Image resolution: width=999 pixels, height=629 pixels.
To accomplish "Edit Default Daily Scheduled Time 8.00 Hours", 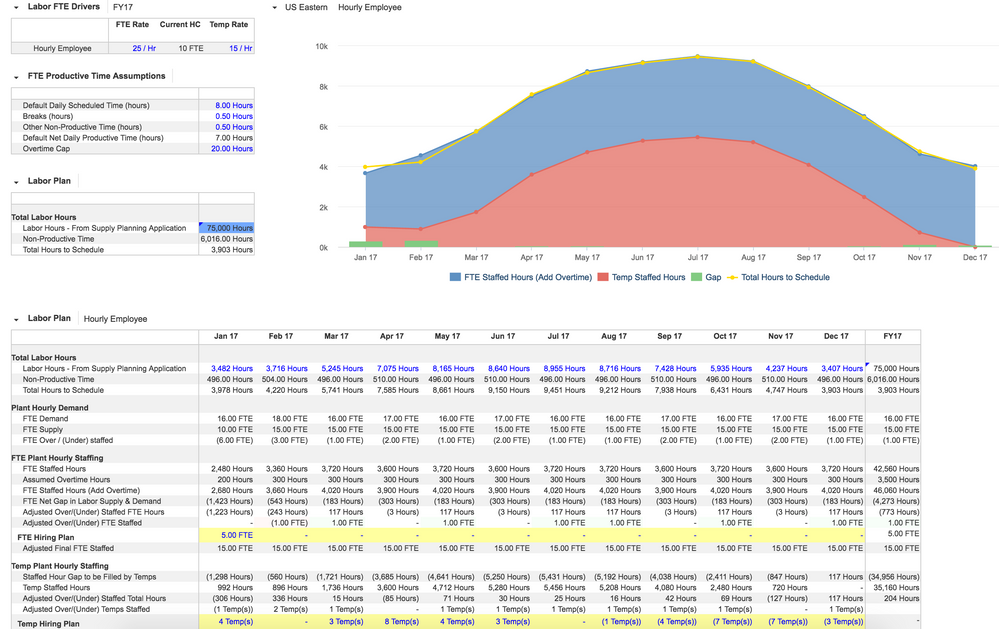I will click(234, 106).
